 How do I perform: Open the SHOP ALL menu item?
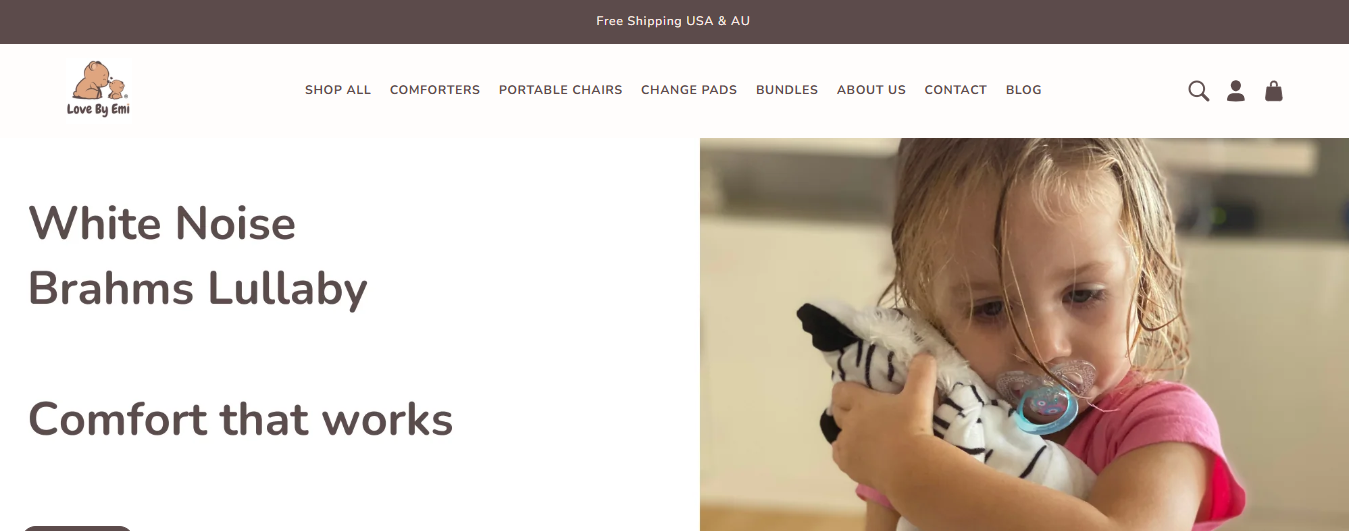click(x=338, y=90)
